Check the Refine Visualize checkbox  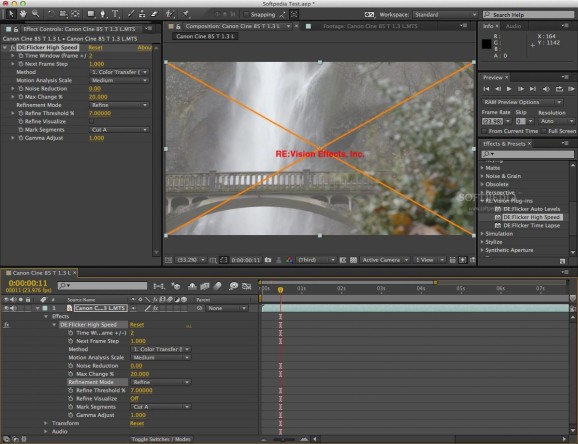[91, 121]
